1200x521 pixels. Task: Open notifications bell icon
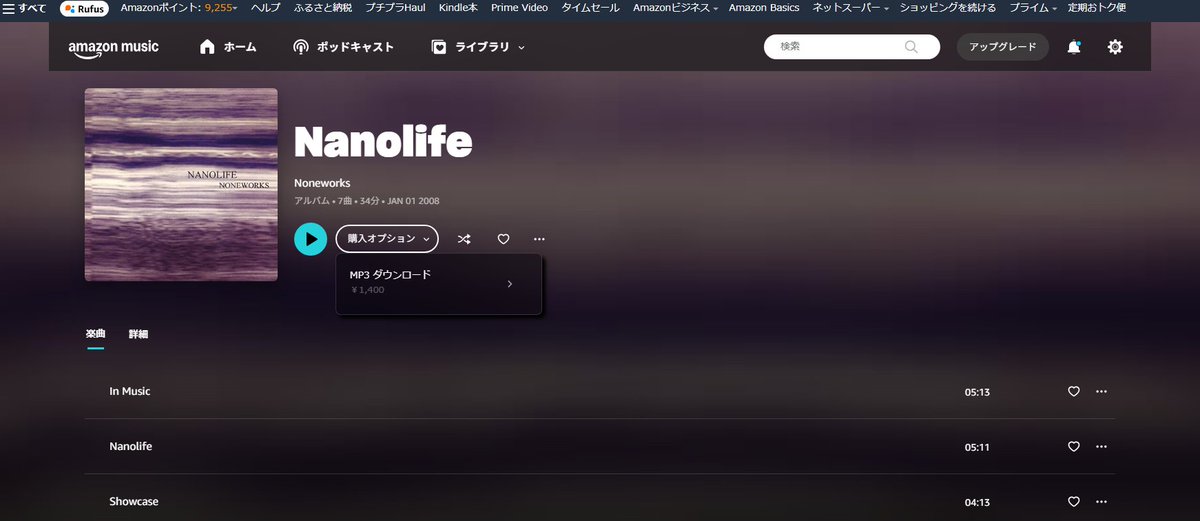pos(1074,47)
